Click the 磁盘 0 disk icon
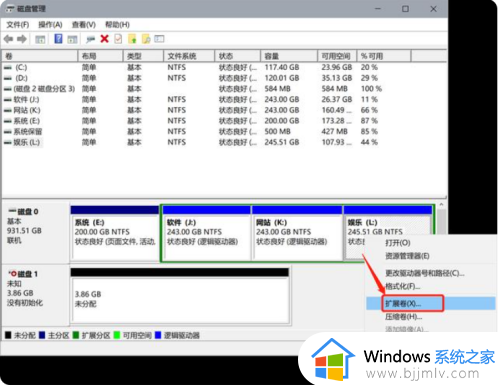The height and width of the screenshot is (387, 500). coord(12,211)
